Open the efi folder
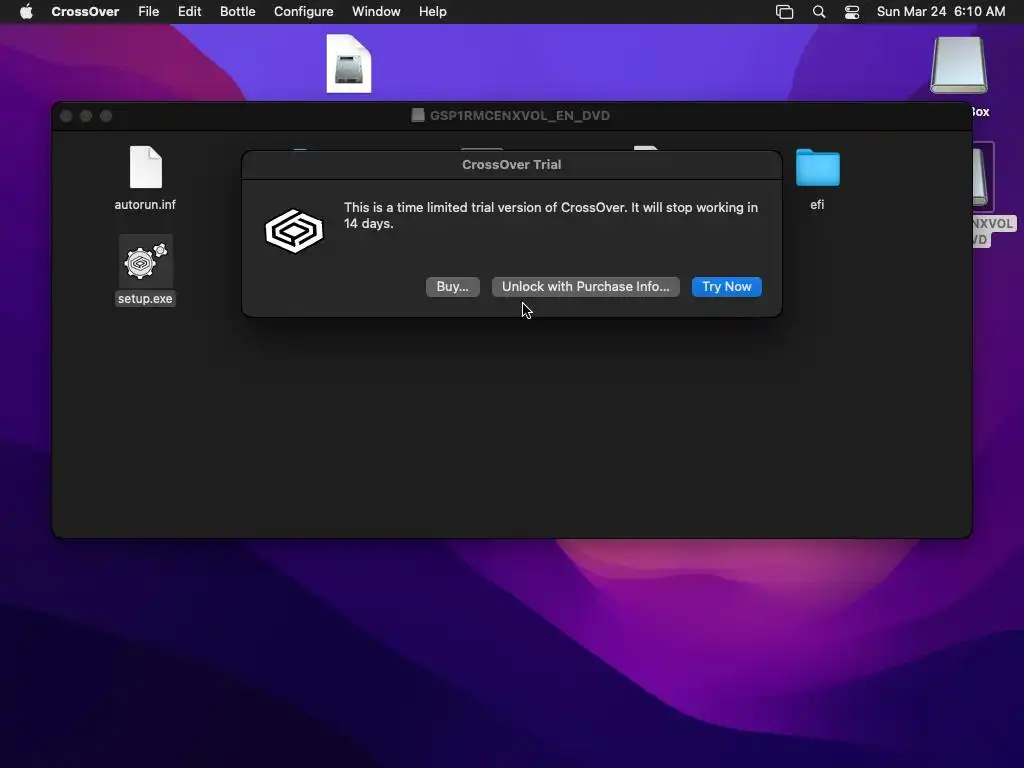Image resolution: width=1024 pixels, height=768 pixels. tap(818, 168)
